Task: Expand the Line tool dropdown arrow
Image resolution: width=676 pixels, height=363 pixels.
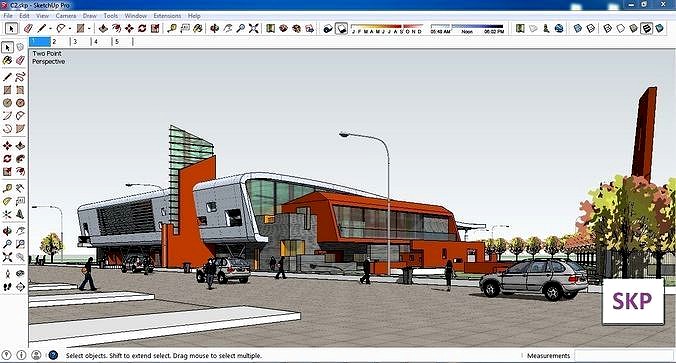Action: 50,28
